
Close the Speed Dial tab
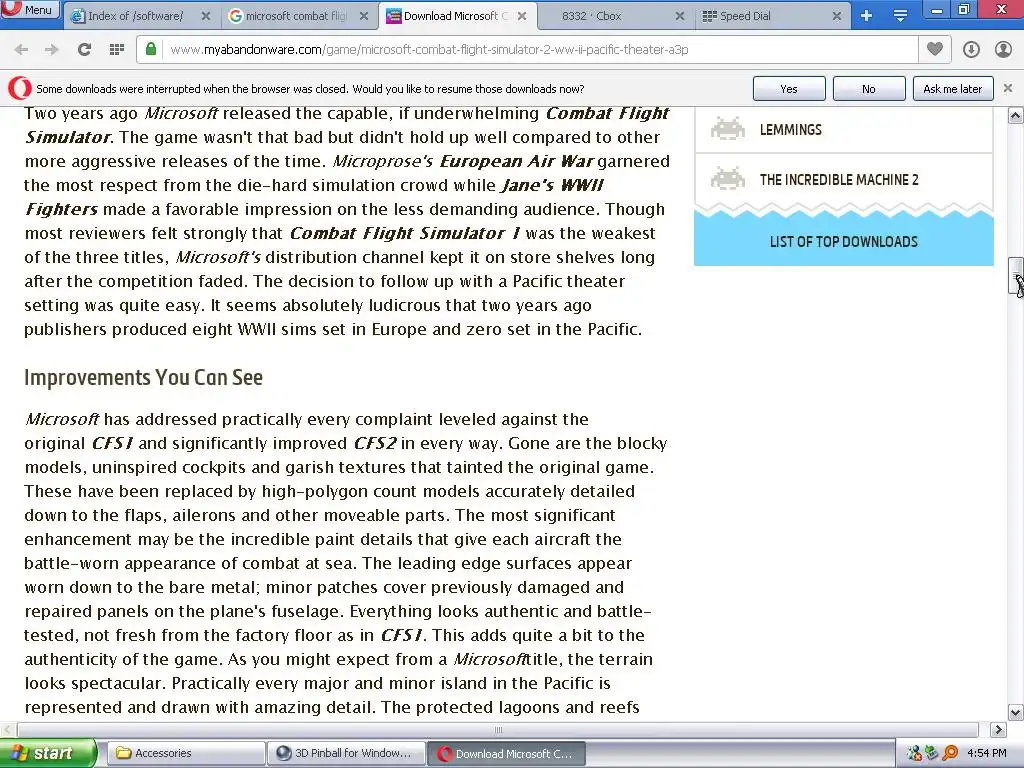837,16
